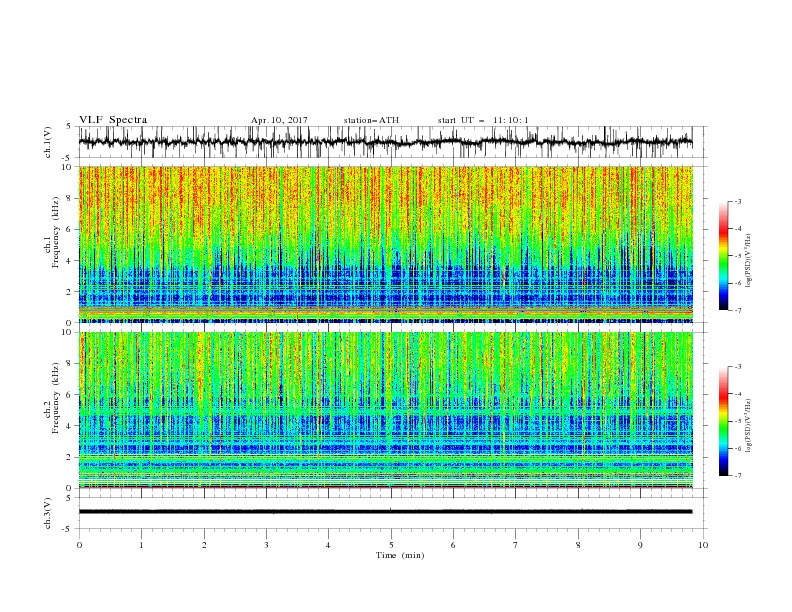Click the time axis tick label "6"
792x612 pixels.
coord(454,545)
